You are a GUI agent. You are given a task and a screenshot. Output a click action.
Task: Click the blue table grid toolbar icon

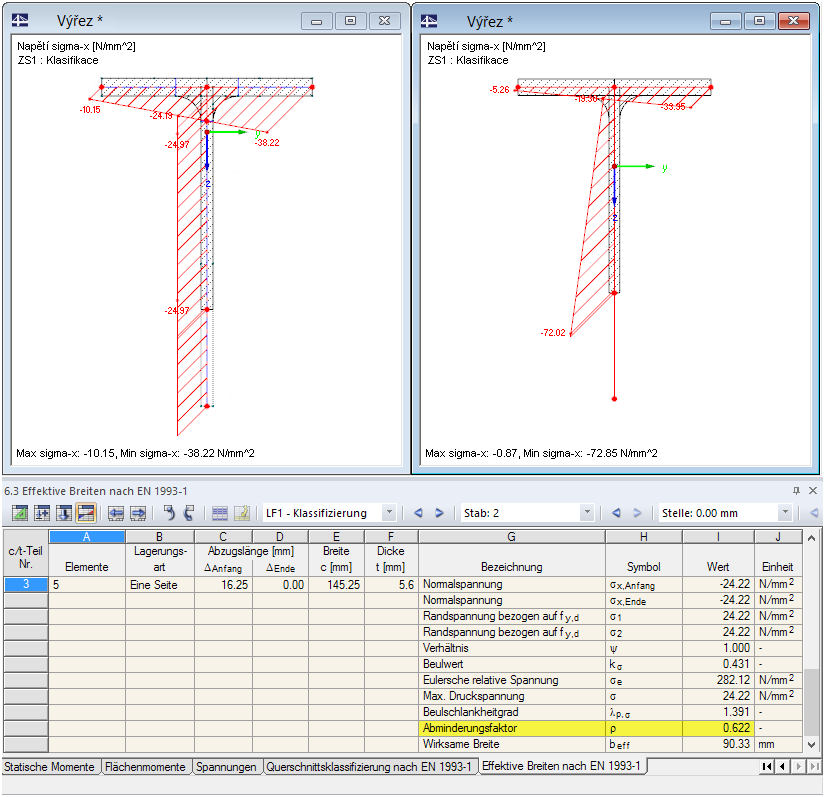220,513
